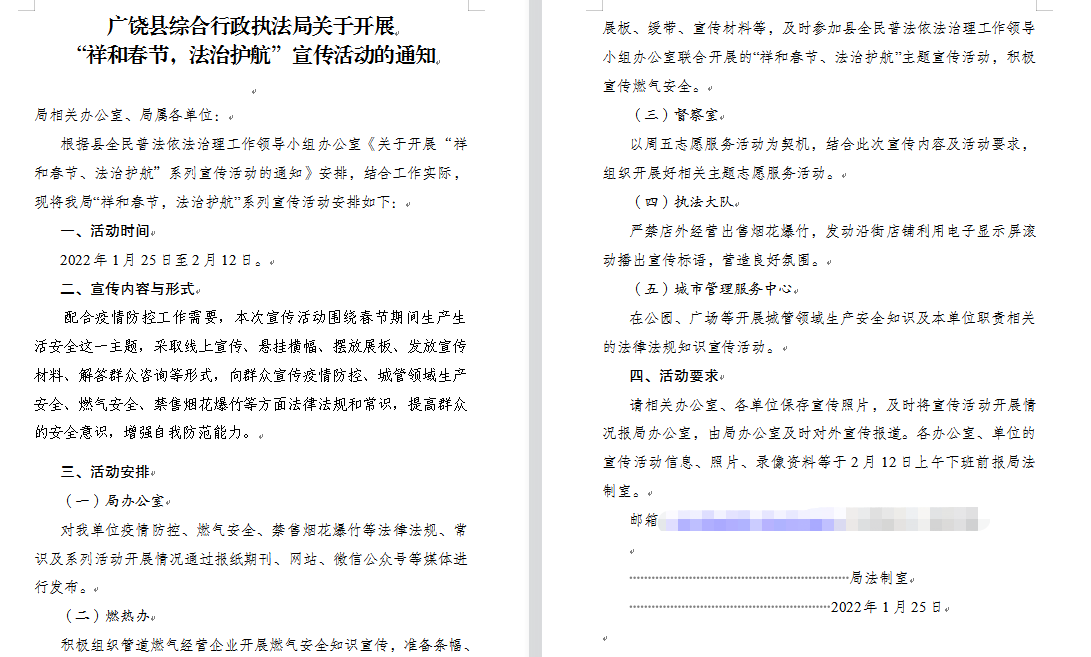Click the subheading "（三）督察室"
1091x657 pixels.
(674, 115)
